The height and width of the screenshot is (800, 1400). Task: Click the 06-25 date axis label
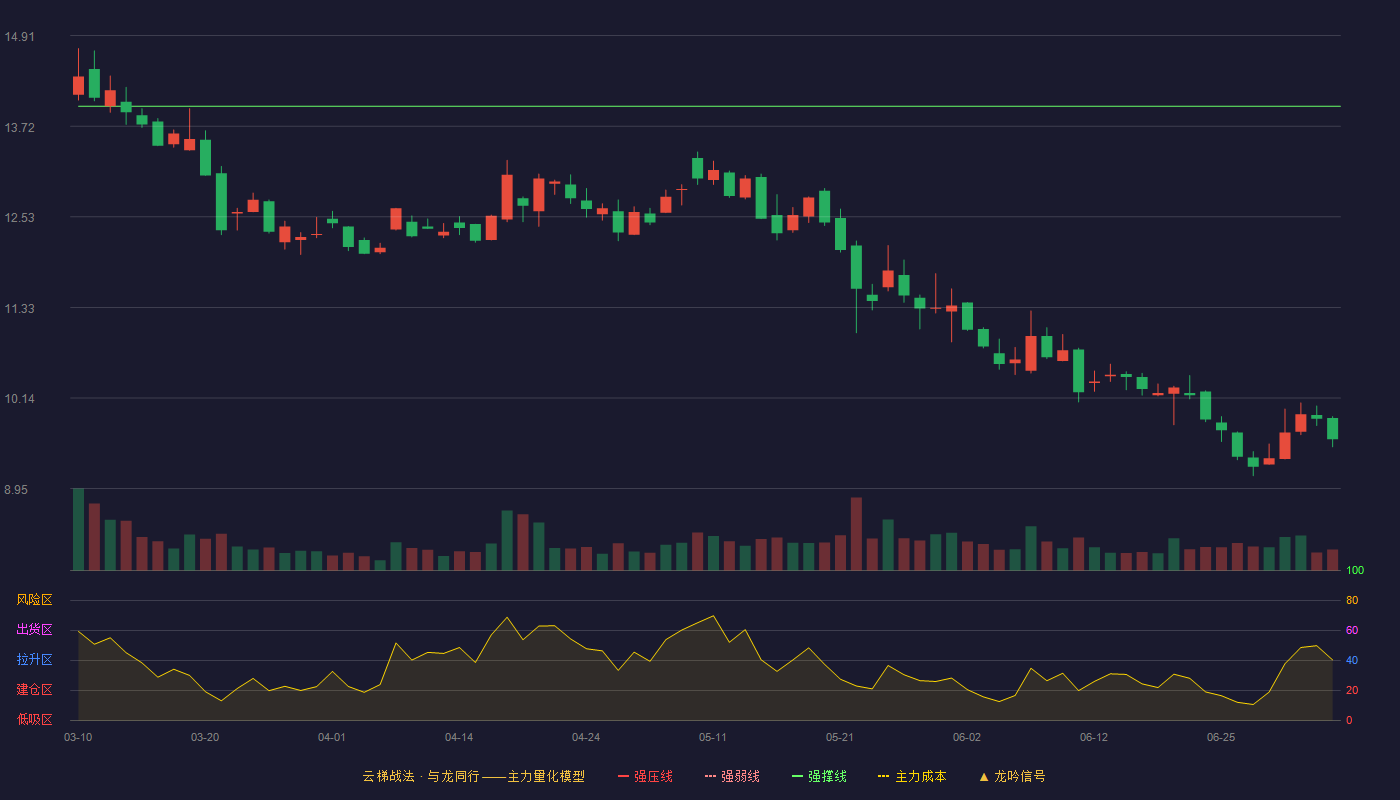pos(1221,737)
